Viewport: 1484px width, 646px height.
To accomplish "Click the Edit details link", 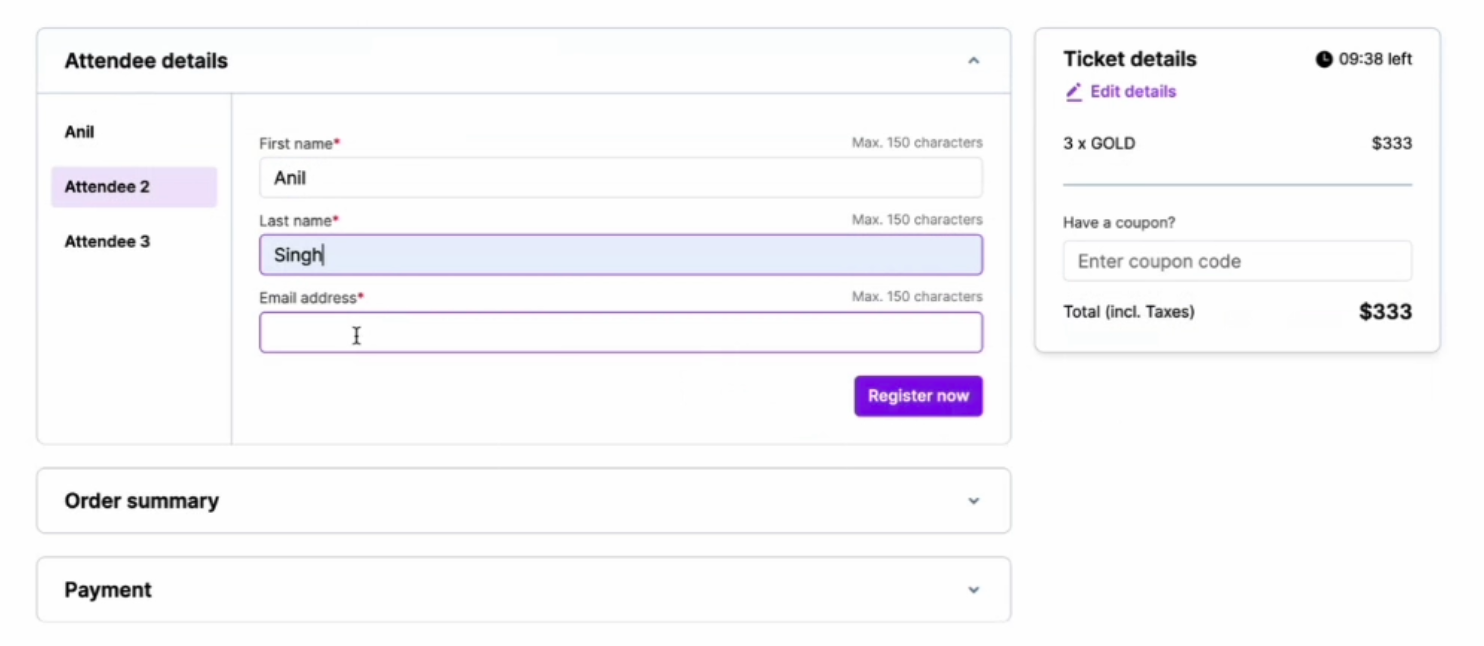I will (x=1132, y=92).
